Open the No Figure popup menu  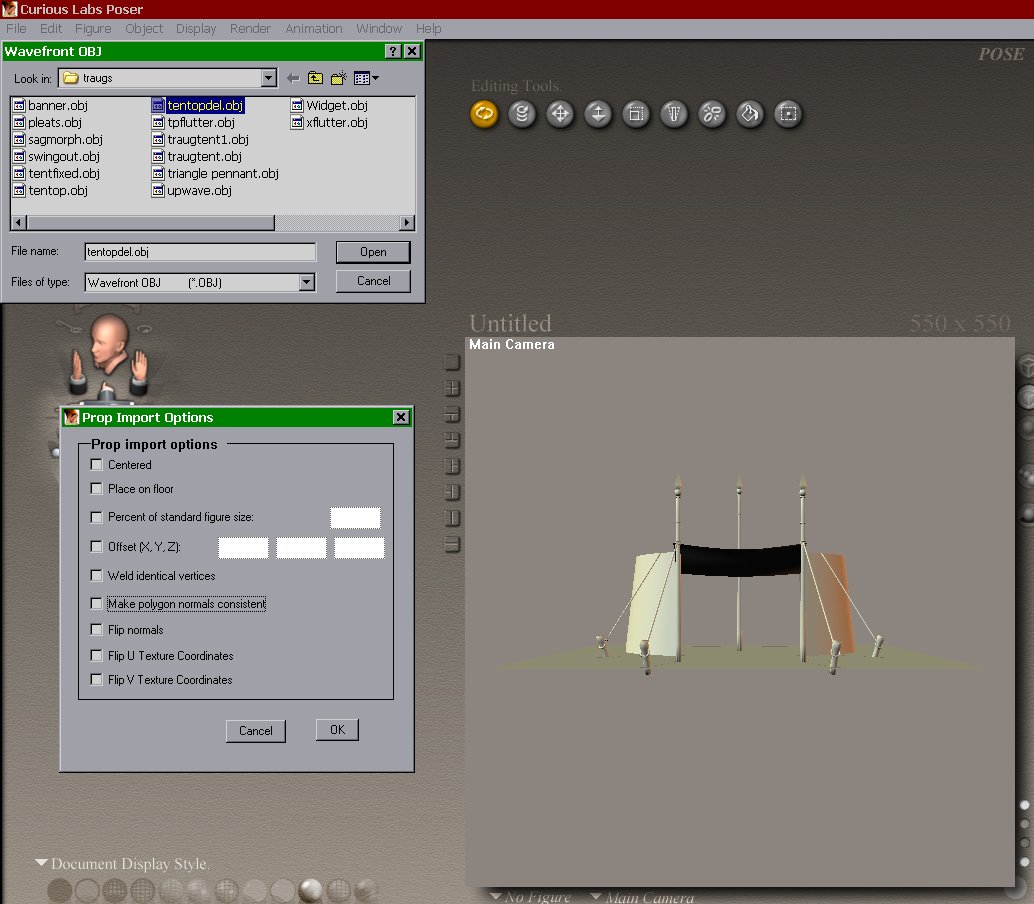[x=532, y=897]
